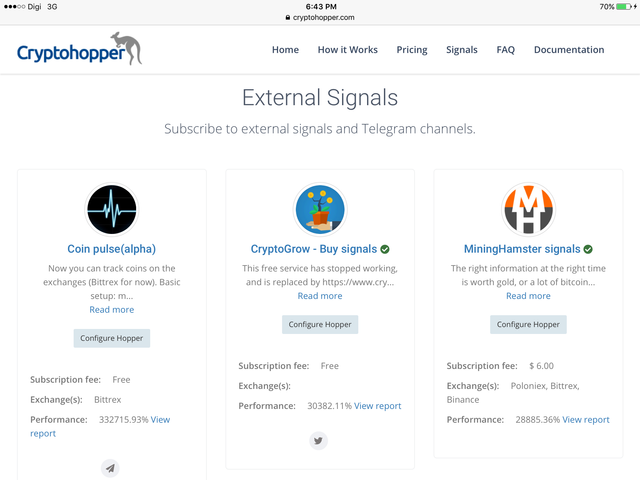
Task: Open the Coin pulse heartbeat icon
Action: coord(111,210)
